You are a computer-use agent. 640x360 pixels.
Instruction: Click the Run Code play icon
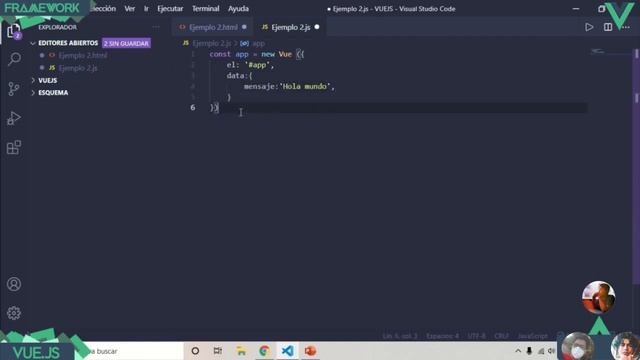point(589,27)
